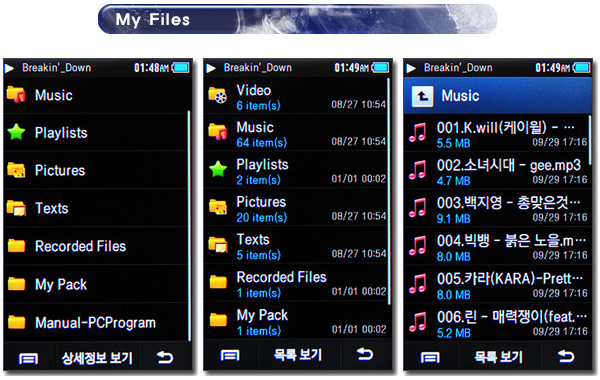Image resolution: width=600 pixels, height=380 pixels.
Task: Open Video folder icon in middle screen
Action: 218,96
